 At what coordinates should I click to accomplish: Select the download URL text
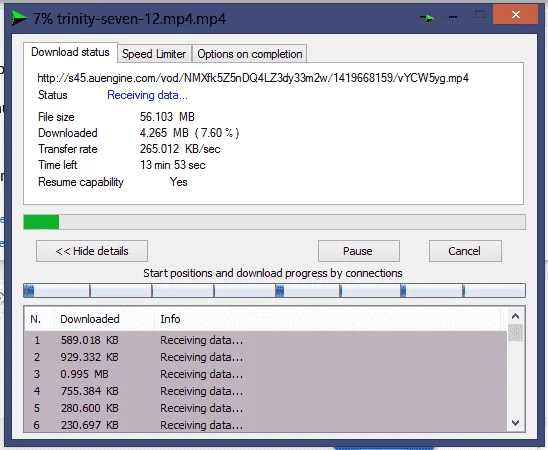[x=253, y=78]
